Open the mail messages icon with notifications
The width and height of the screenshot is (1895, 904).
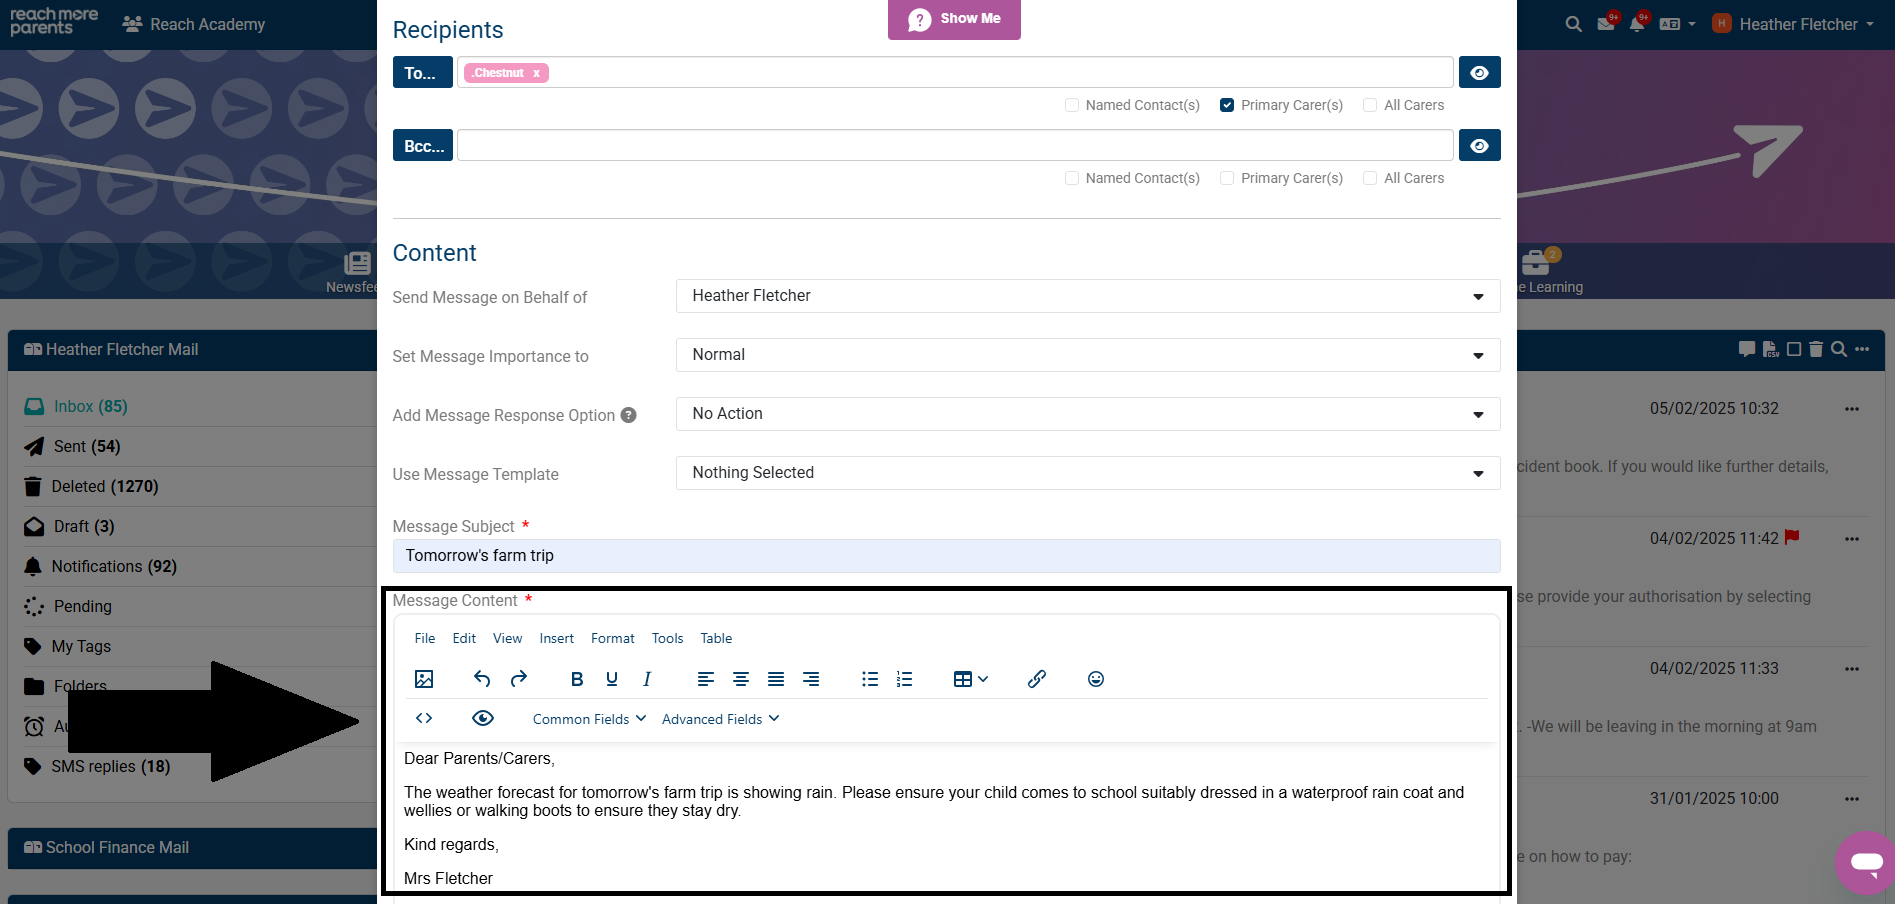click(1606, 23)
